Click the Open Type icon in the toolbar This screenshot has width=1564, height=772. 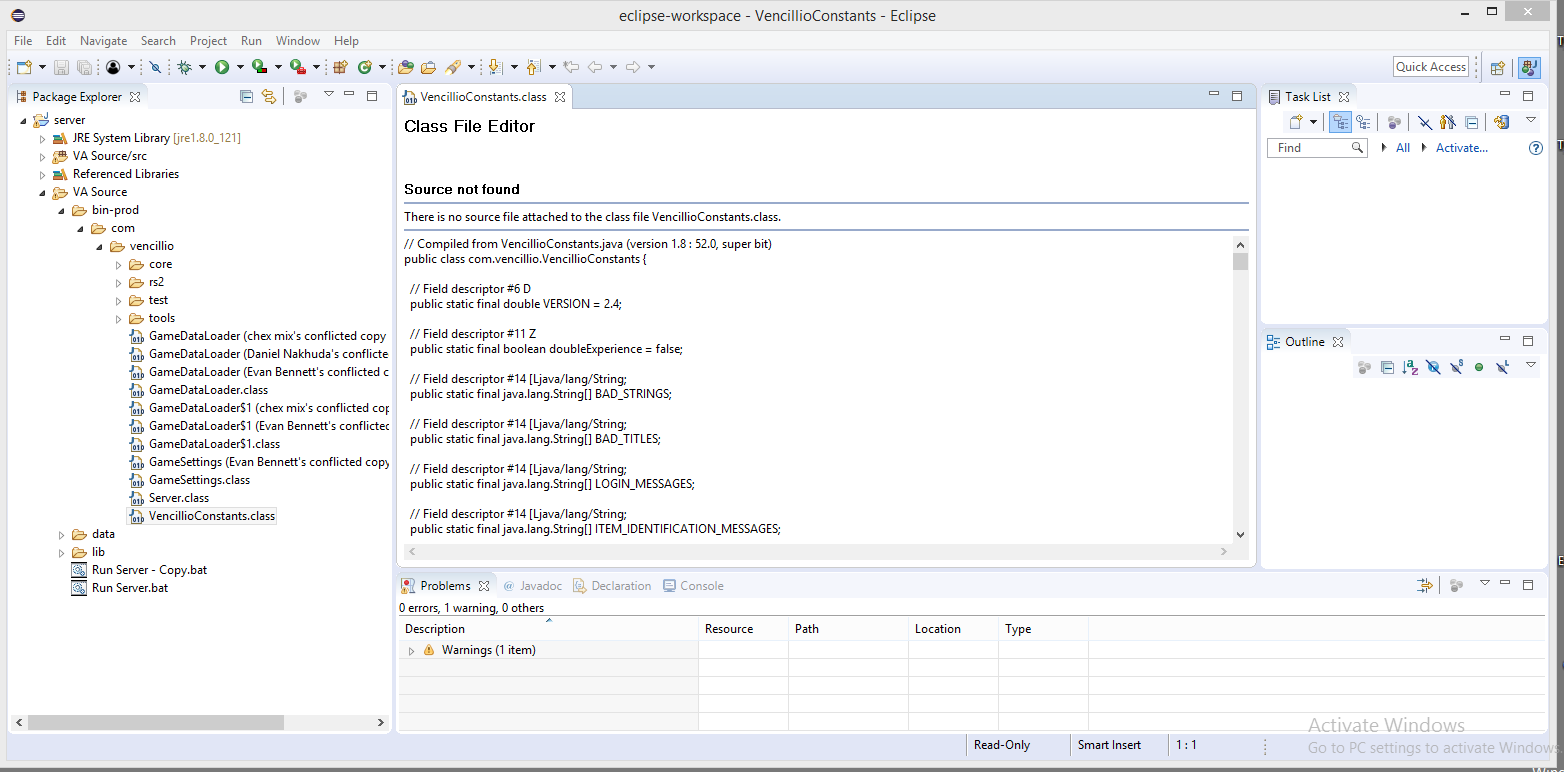click(406, 67)
